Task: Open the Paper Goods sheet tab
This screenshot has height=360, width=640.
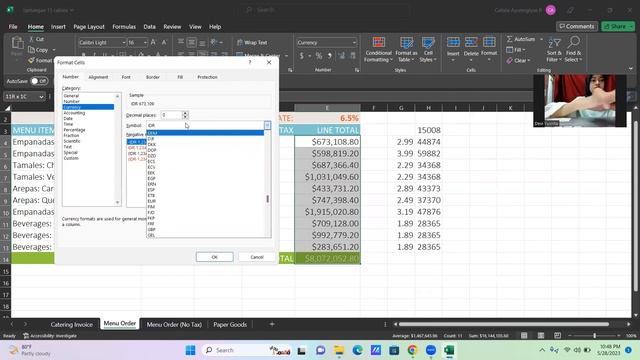Action: coord(230,324)
